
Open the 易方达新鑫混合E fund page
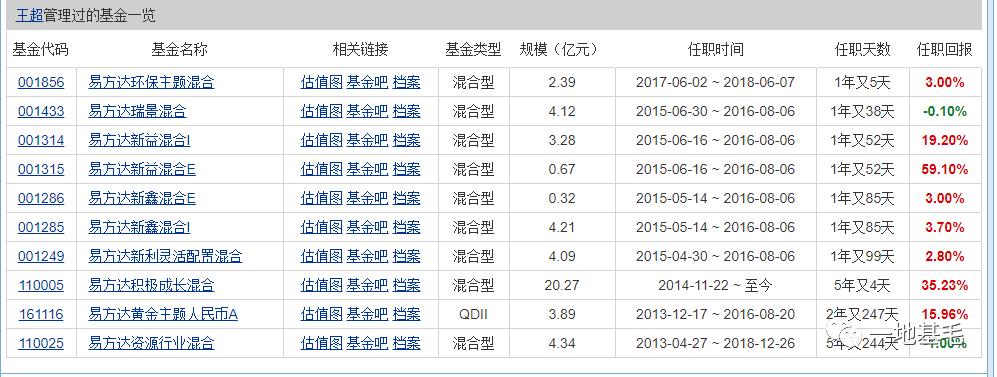[x=142, y=198]
